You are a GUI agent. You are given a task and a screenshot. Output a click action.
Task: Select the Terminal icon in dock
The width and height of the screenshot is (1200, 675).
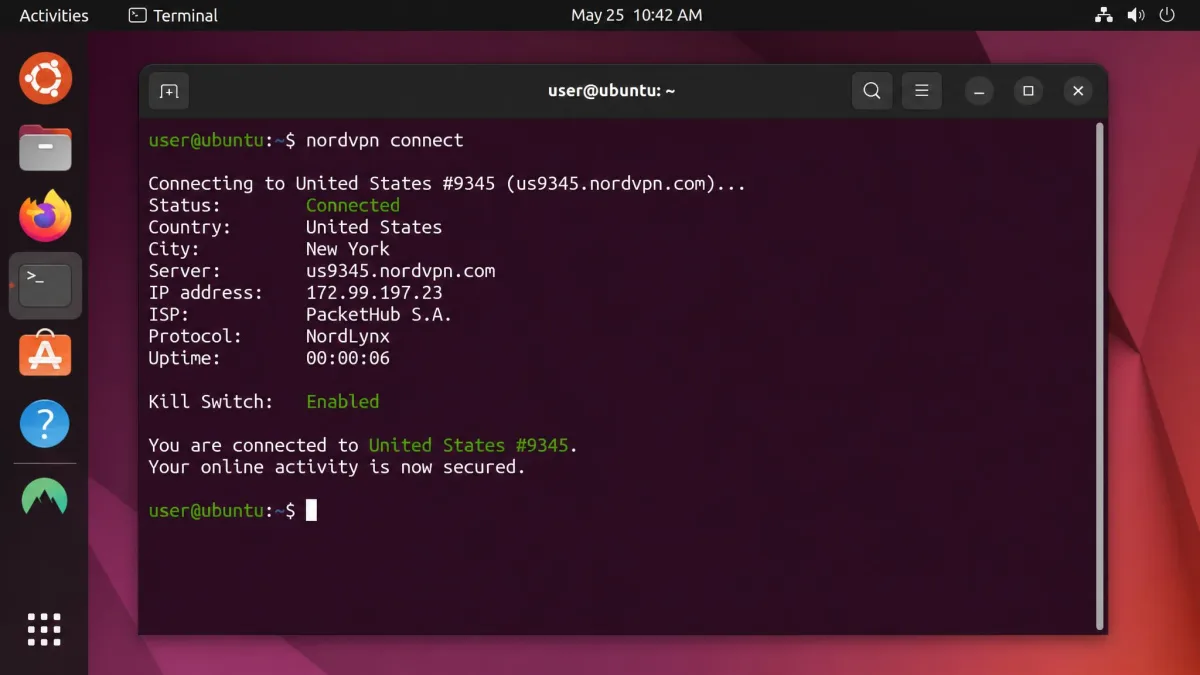point(45,285)
